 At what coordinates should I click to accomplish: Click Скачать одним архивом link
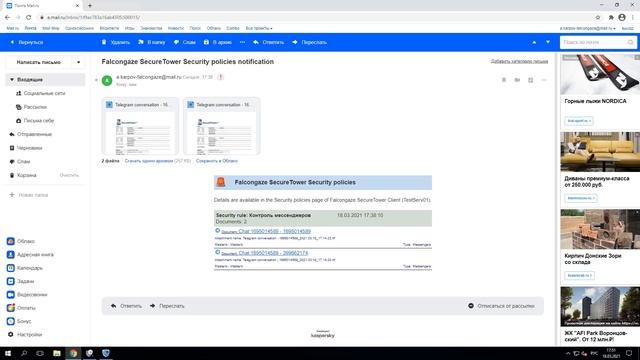[149, 161]
